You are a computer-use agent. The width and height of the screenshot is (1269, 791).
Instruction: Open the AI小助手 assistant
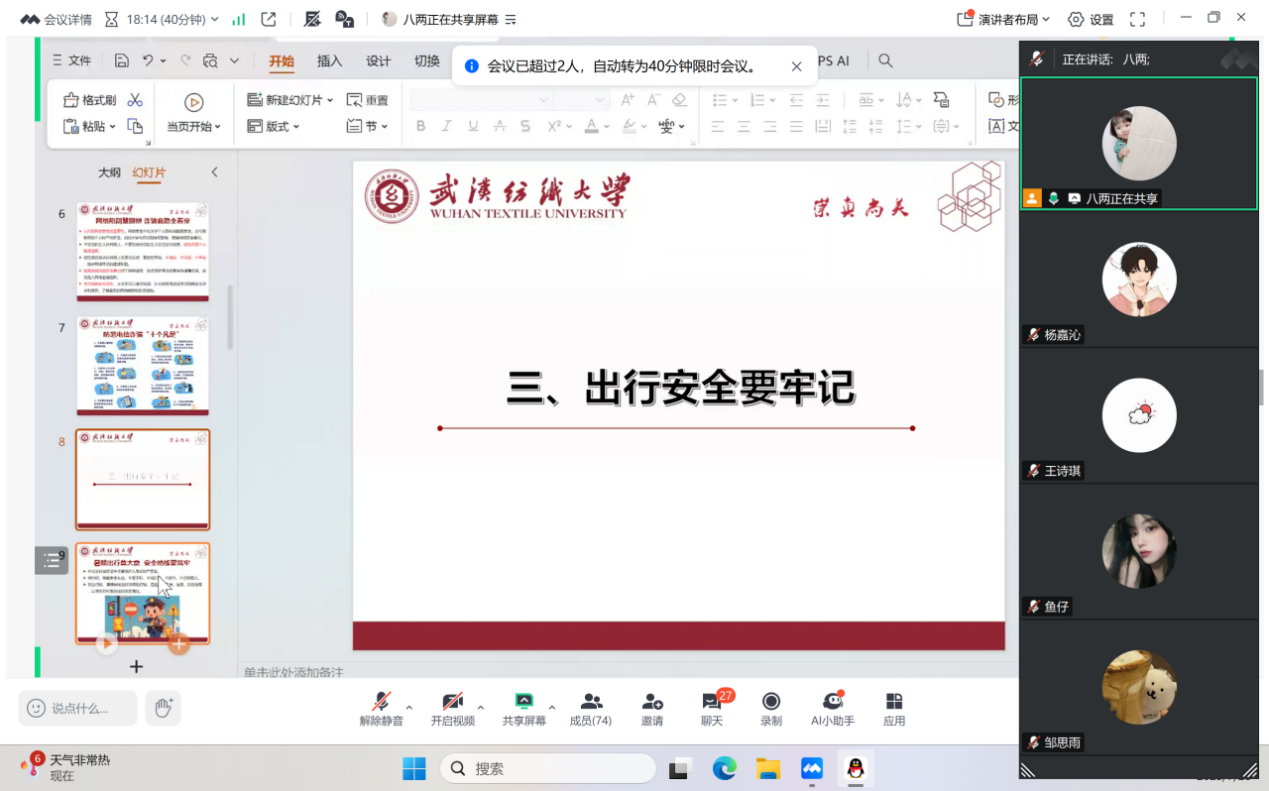[832, 708]
